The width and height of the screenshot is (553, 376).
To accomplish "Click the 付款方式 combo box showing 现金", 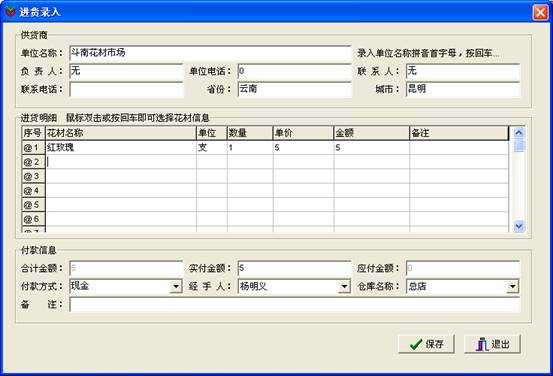I will [126, 286].
